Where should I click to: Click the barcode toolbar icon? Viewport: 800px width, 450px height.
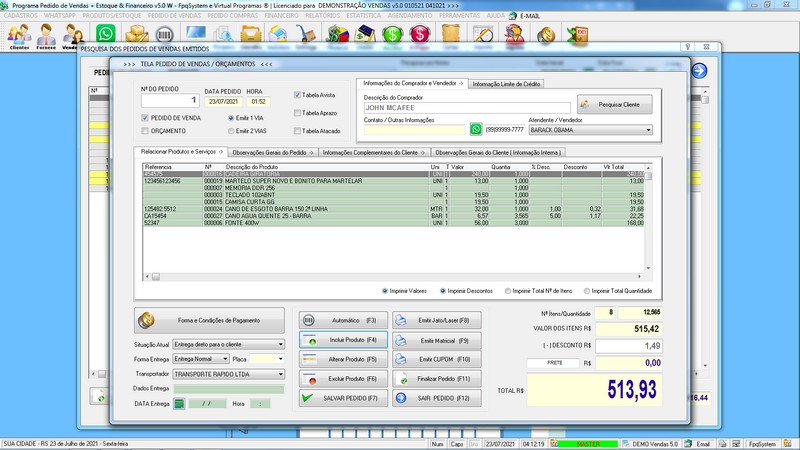click(164, 34)
